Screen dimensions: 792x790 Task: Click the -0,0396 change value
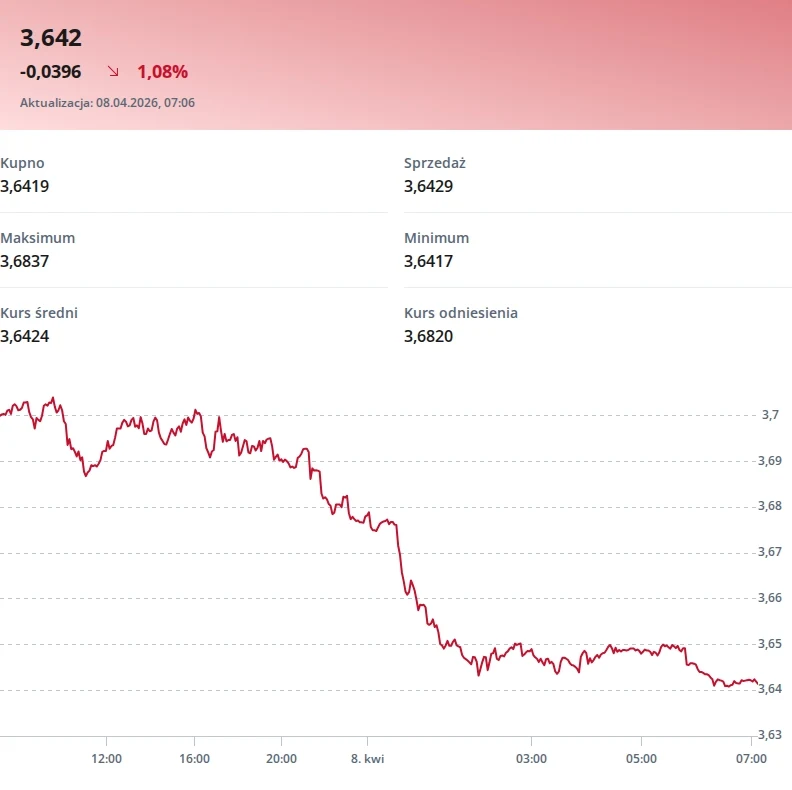tap(50, 72)
